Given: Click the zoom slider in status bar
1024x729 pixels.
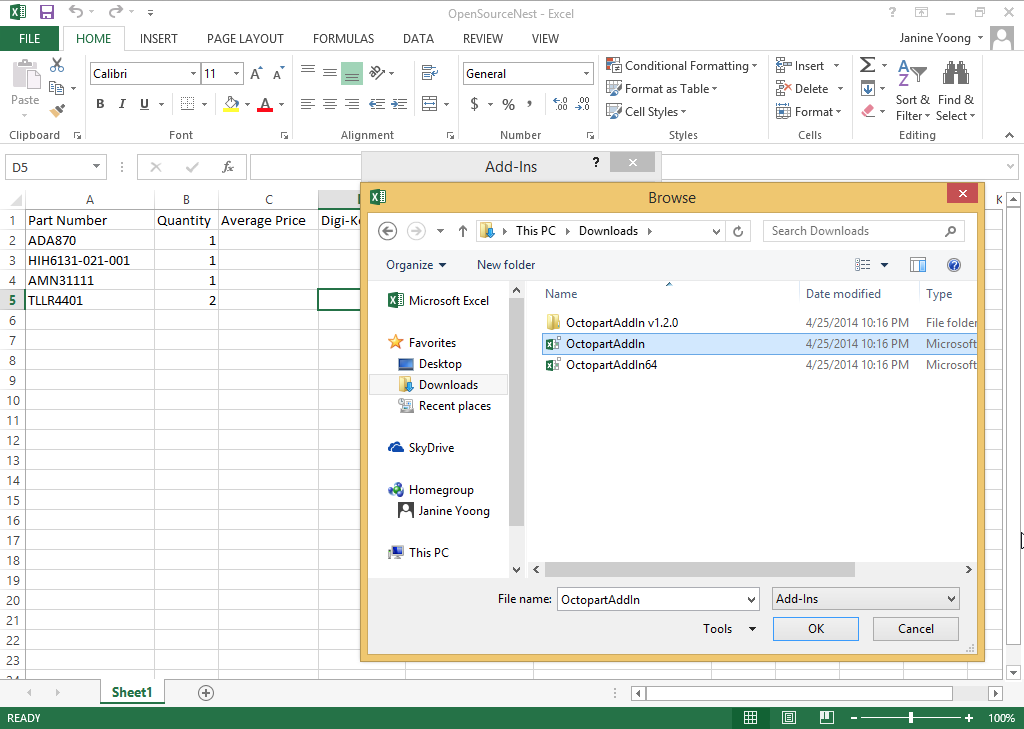Looking at the screenshot, I should tap(910, 718).
